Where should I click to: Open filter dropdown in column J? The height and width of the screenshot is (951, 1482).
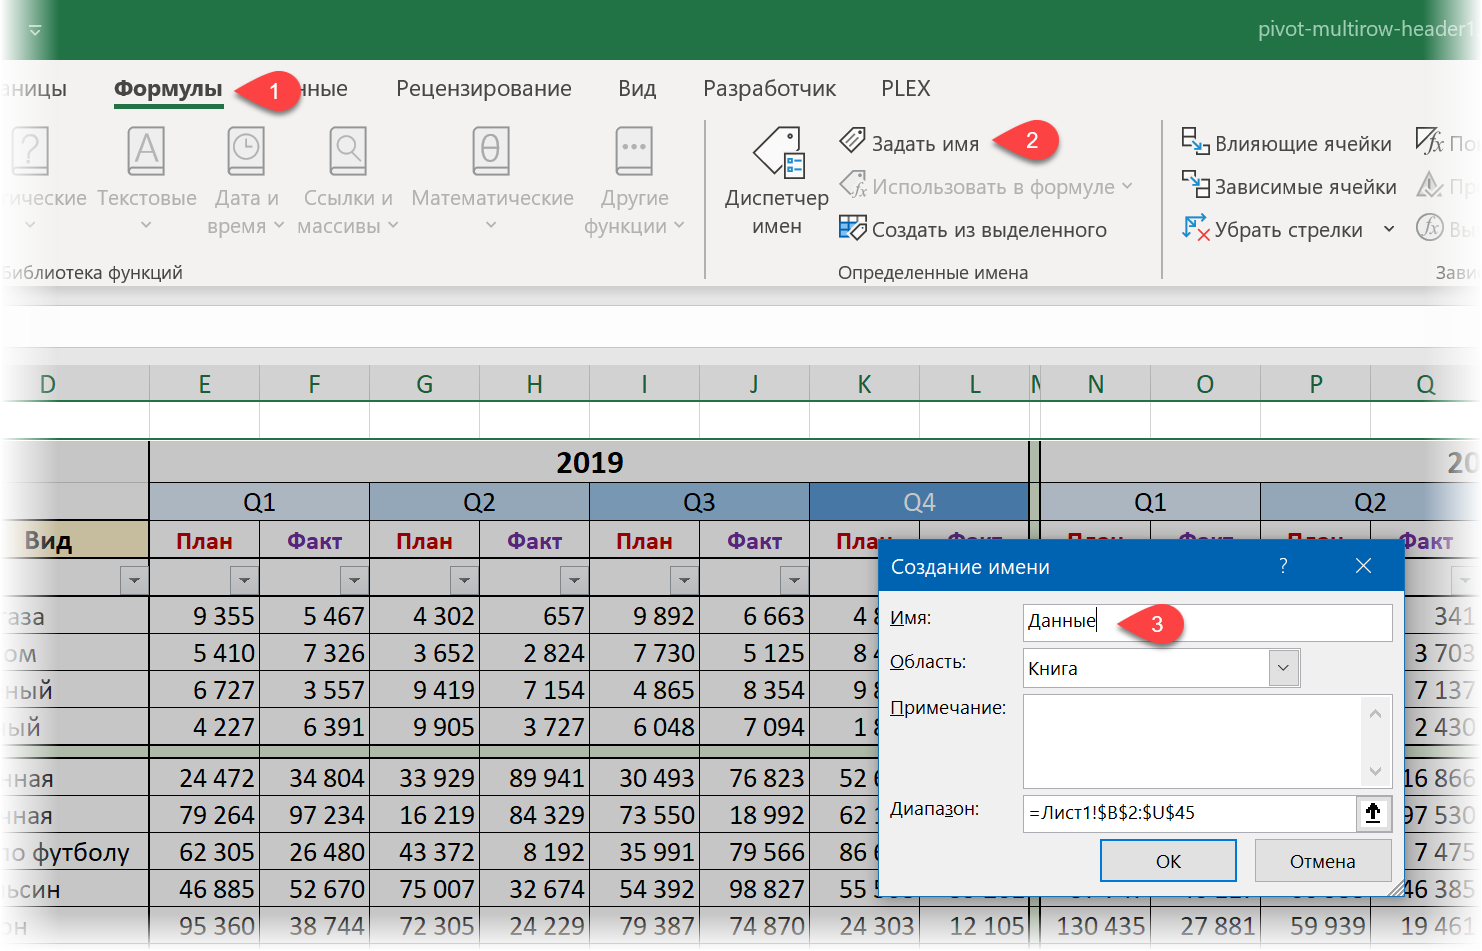[x=794, y=579]
